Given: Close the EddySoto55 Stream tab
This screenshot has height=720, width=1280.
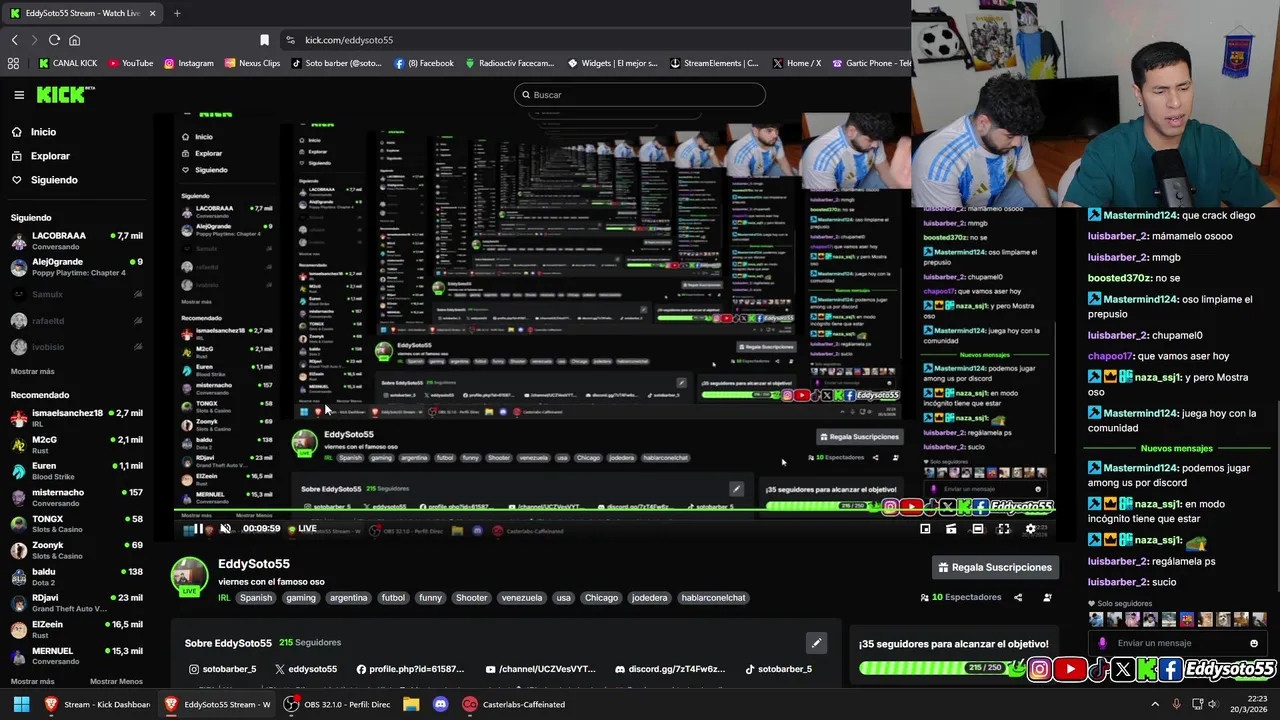Looking at the screenshot, I should point(152,13).
